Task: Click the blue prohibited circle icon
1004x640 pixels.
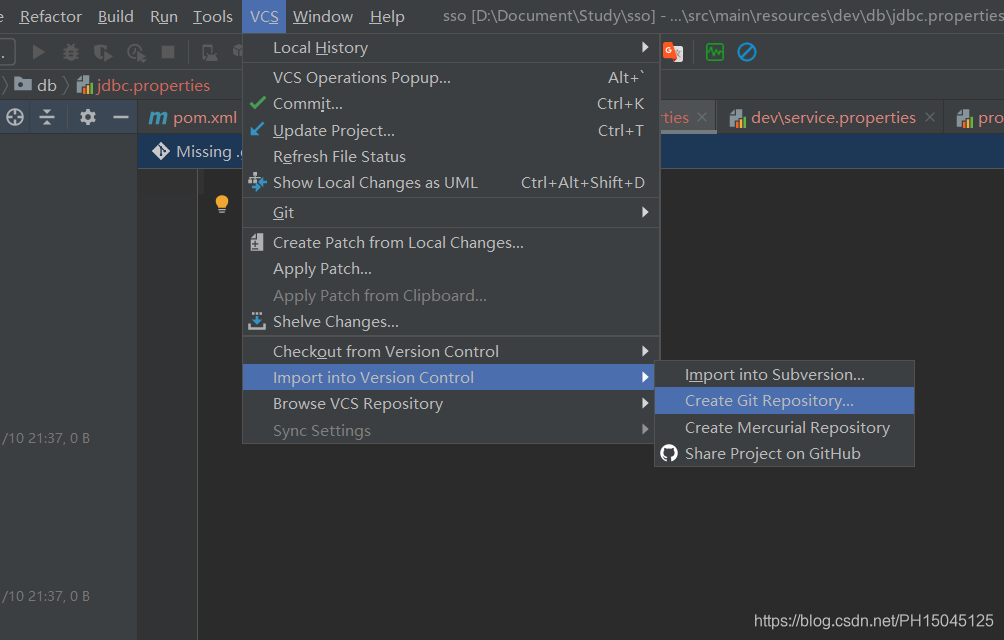Action: pos(747,52)
